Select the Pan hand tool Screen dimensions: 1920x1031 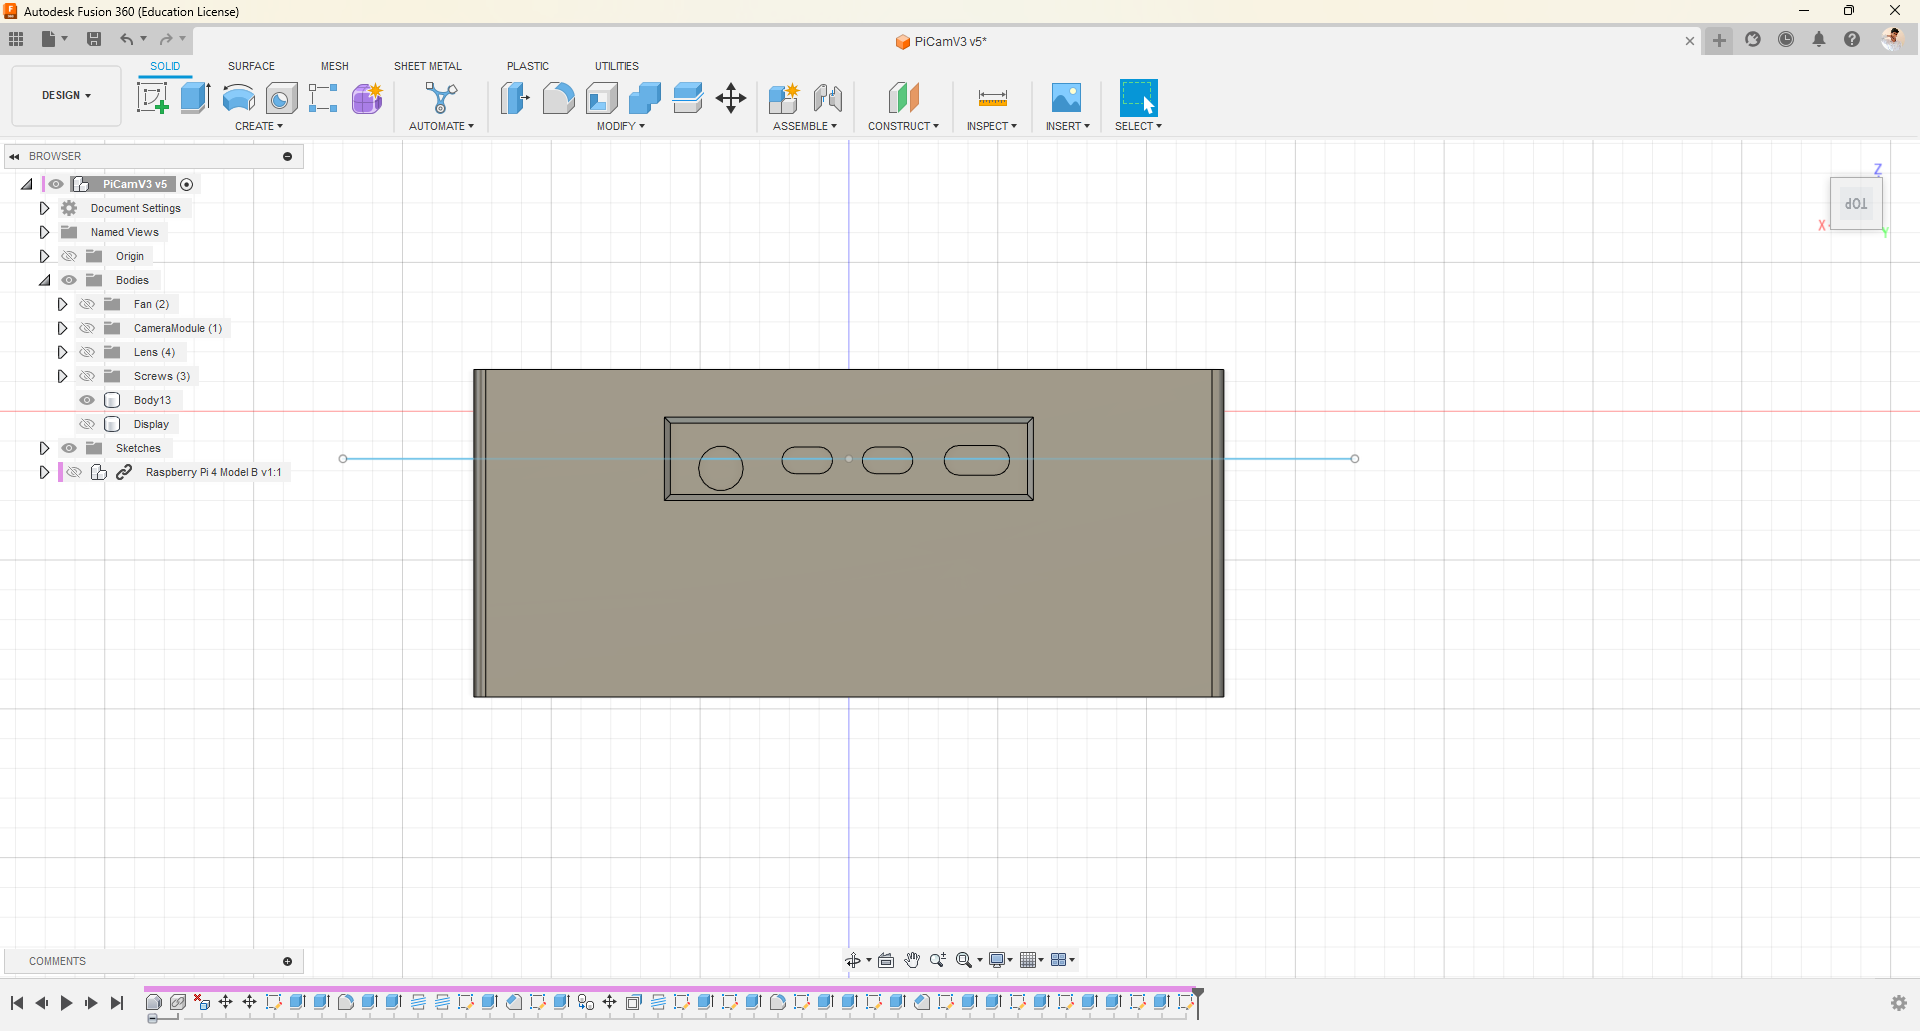(x=912, y=960)
